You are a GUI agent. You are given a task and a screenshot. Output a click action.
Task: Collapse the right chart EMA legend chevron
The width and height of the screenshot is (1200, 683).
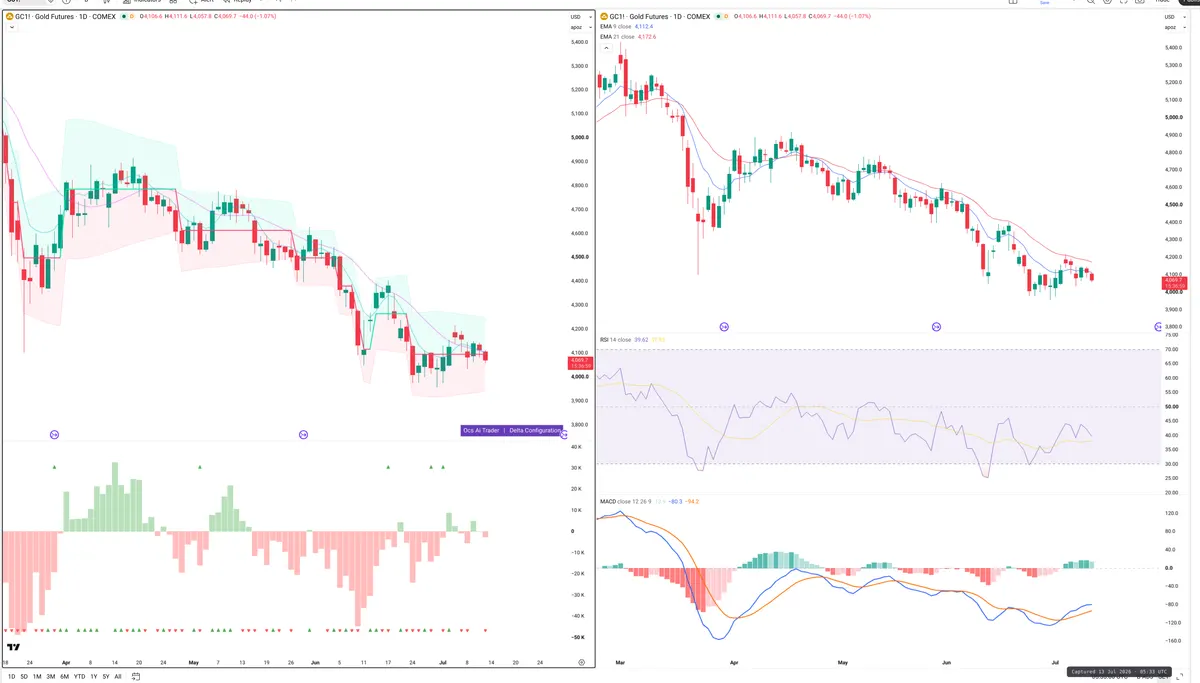click(x=604, y=46)
